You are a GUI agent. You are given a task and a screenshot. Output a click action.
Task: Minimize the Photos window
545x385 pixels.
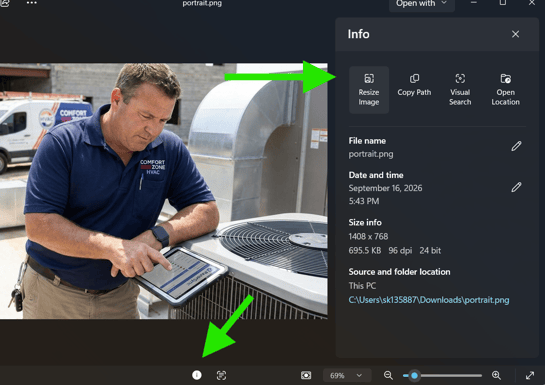(x=474, y=3)
